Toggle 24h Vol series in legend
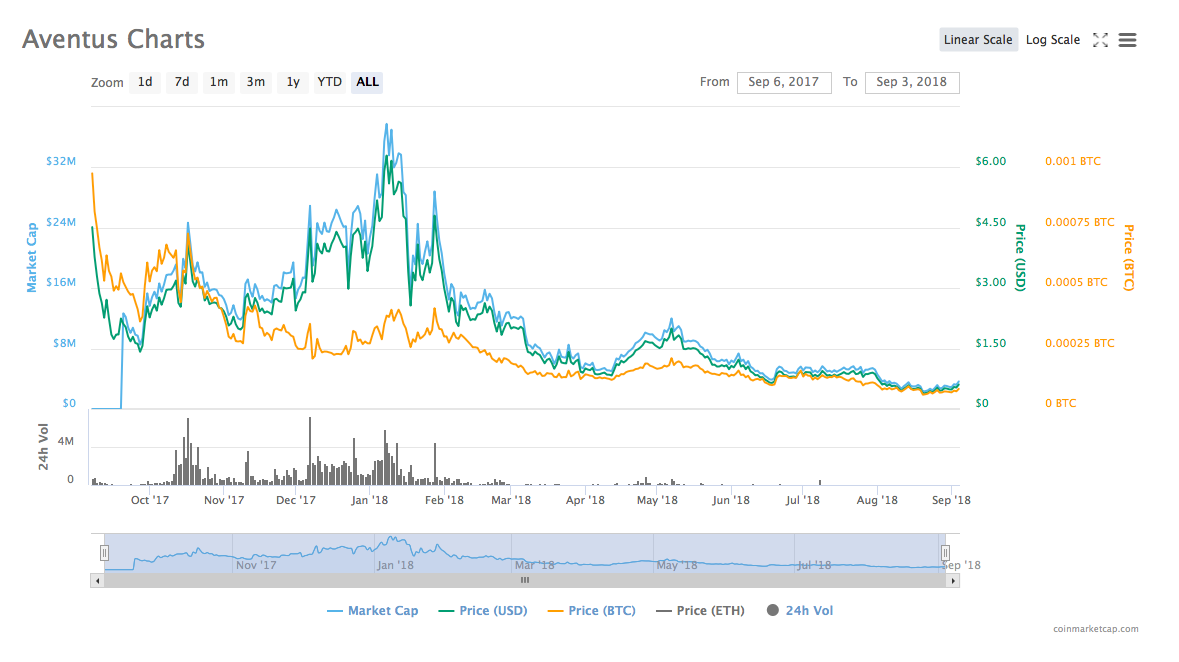The width and height of the screenshot is (1179, 662). point(799,611)
